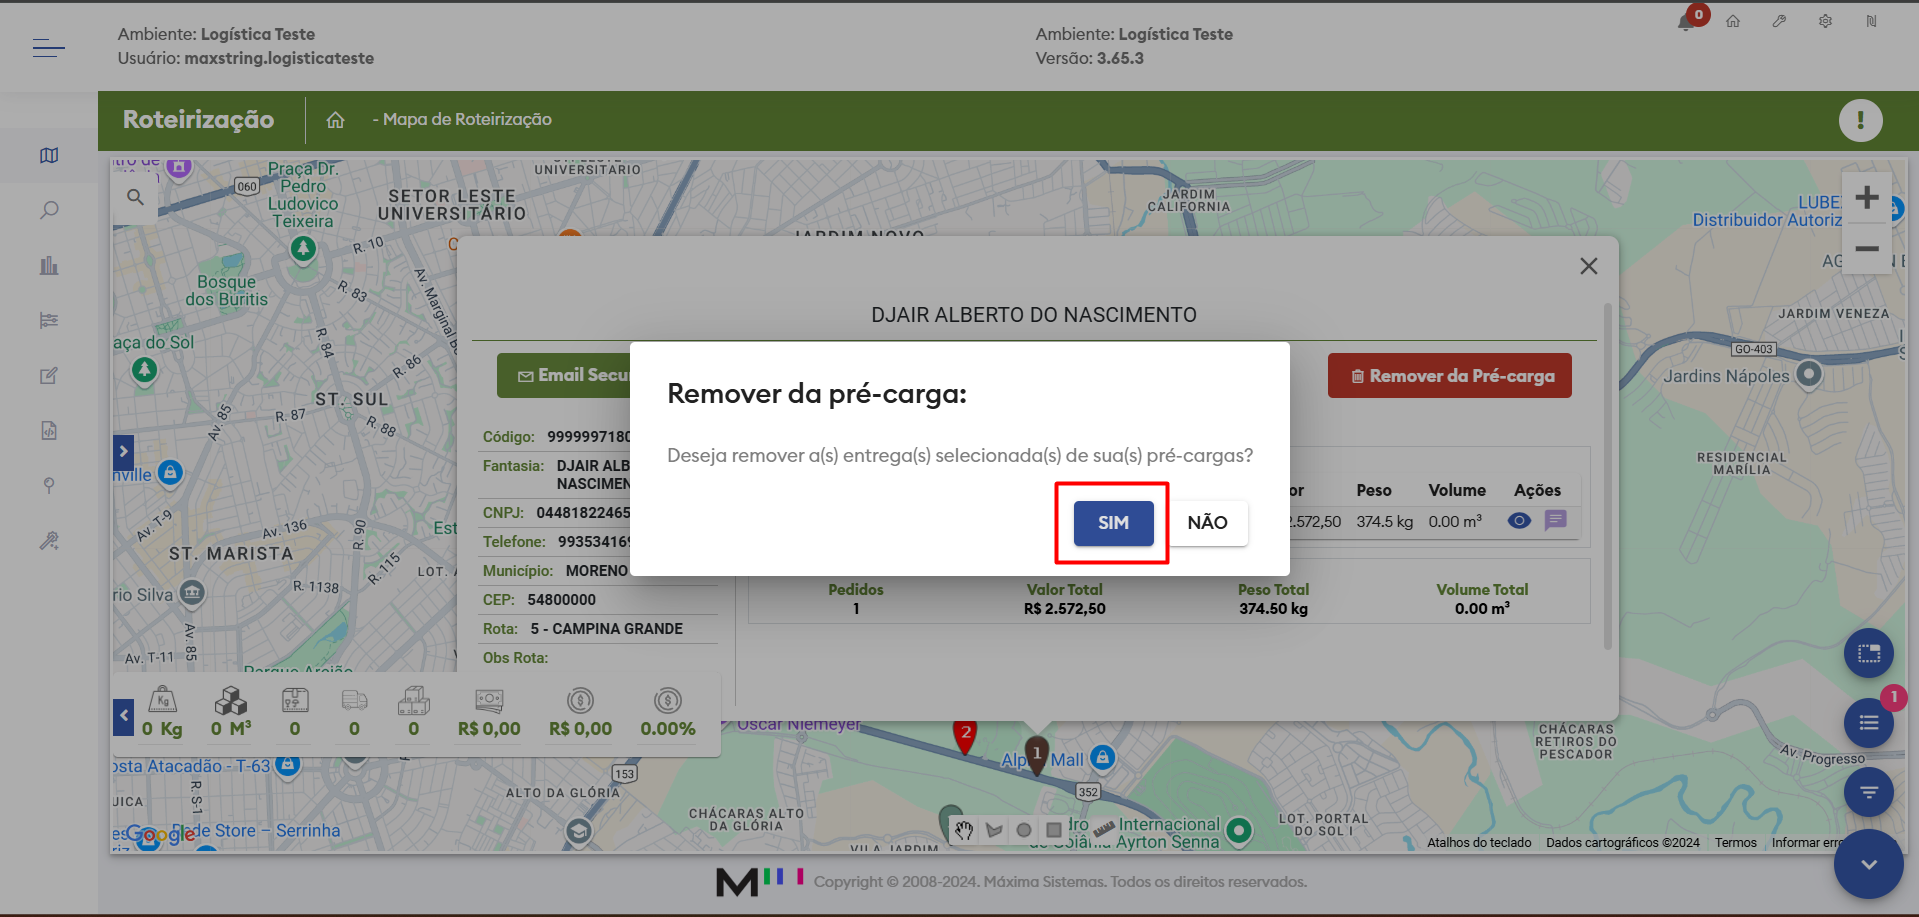Select the circle drawing tool
Screen dimensions: 1919x917
(1024, 830)
